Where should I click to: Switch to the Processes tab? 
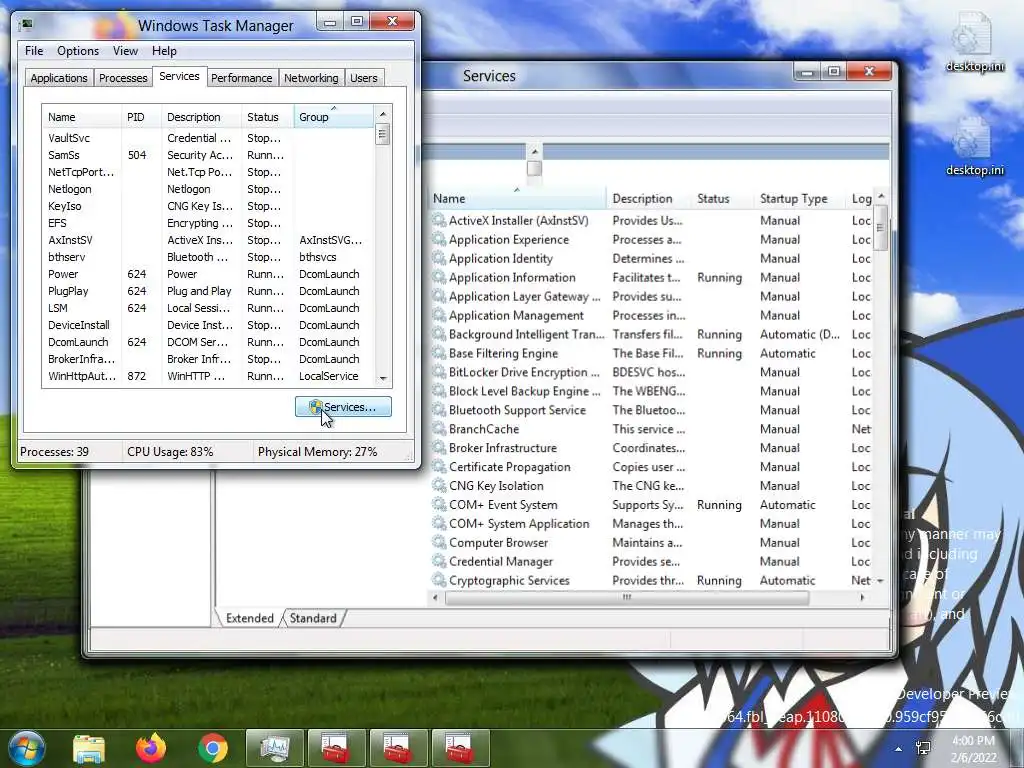(x=123, y=78)
